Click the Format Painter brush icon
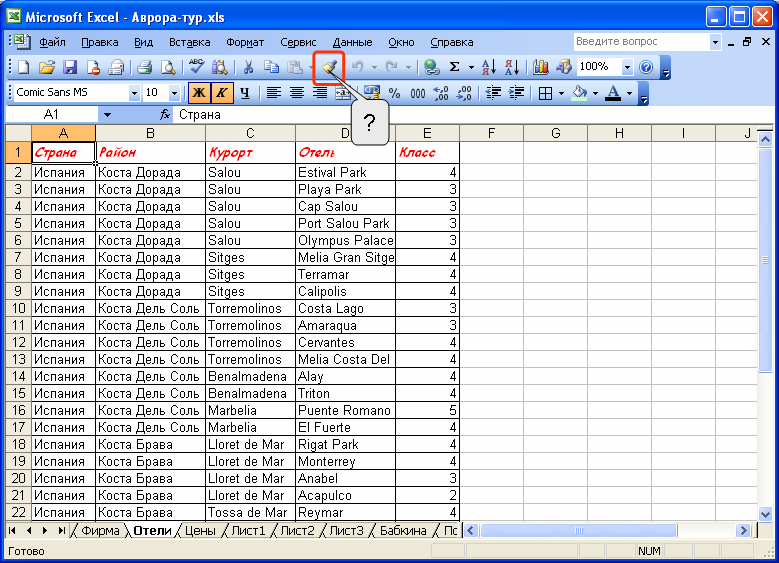The image size is (779, 563). (328, 67)
